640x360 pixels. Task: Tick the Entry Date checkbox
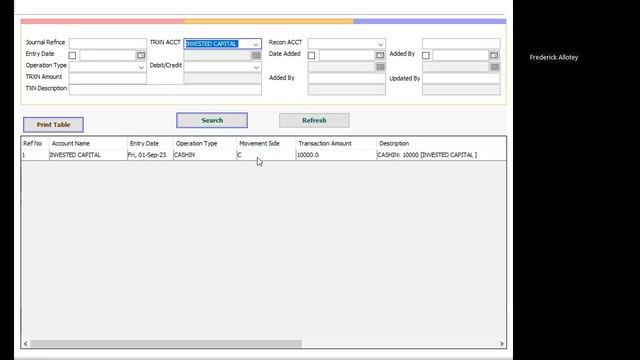pos(72,56)
